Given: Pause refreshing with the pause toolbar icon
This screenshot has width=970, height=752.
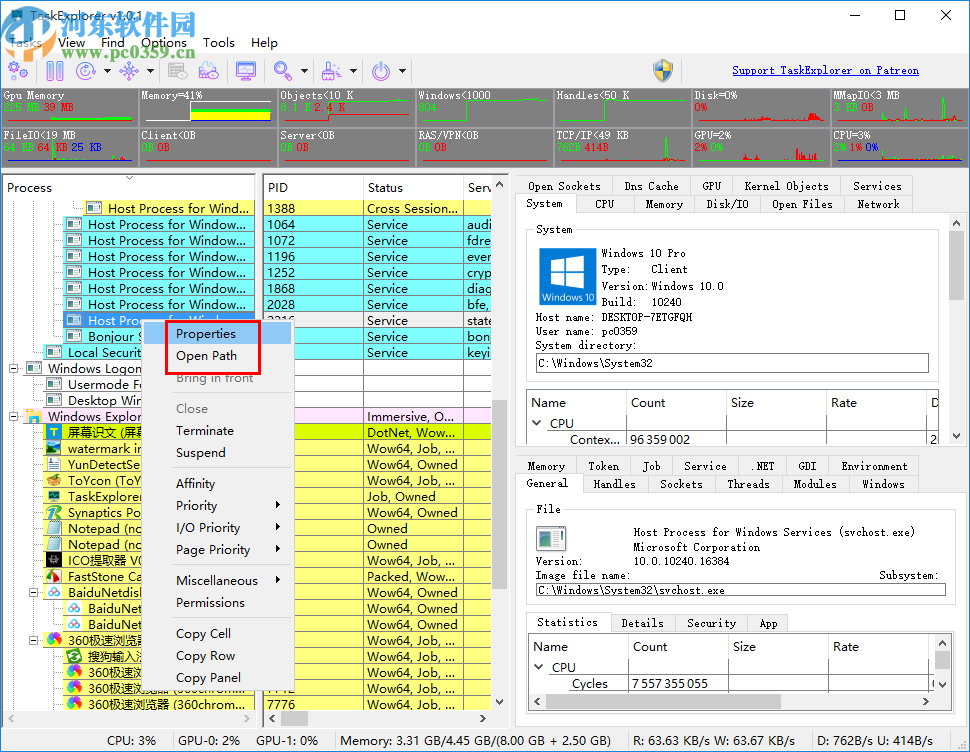Looking at the screenshot, I should coord(54,71).
